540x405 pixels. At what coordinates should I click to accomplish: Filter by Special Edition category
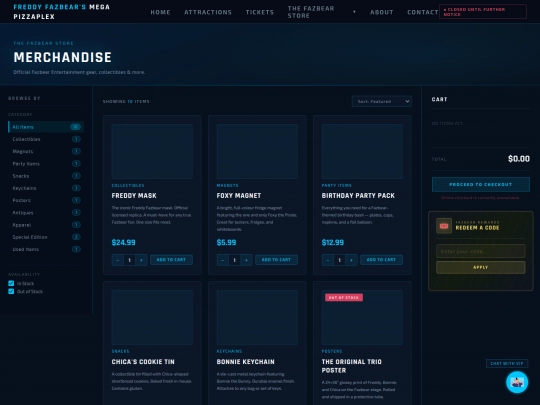46,237
